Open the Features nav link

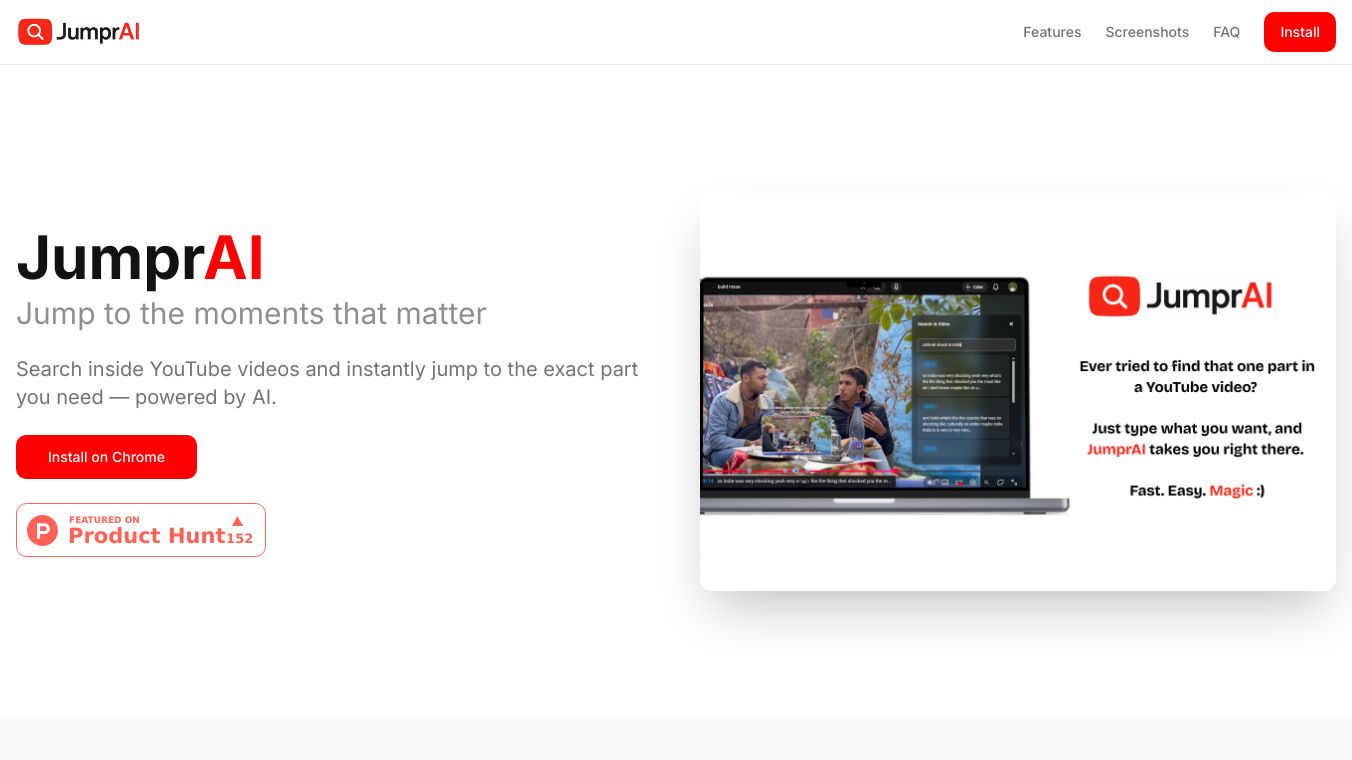click(x=1052, y=32)
